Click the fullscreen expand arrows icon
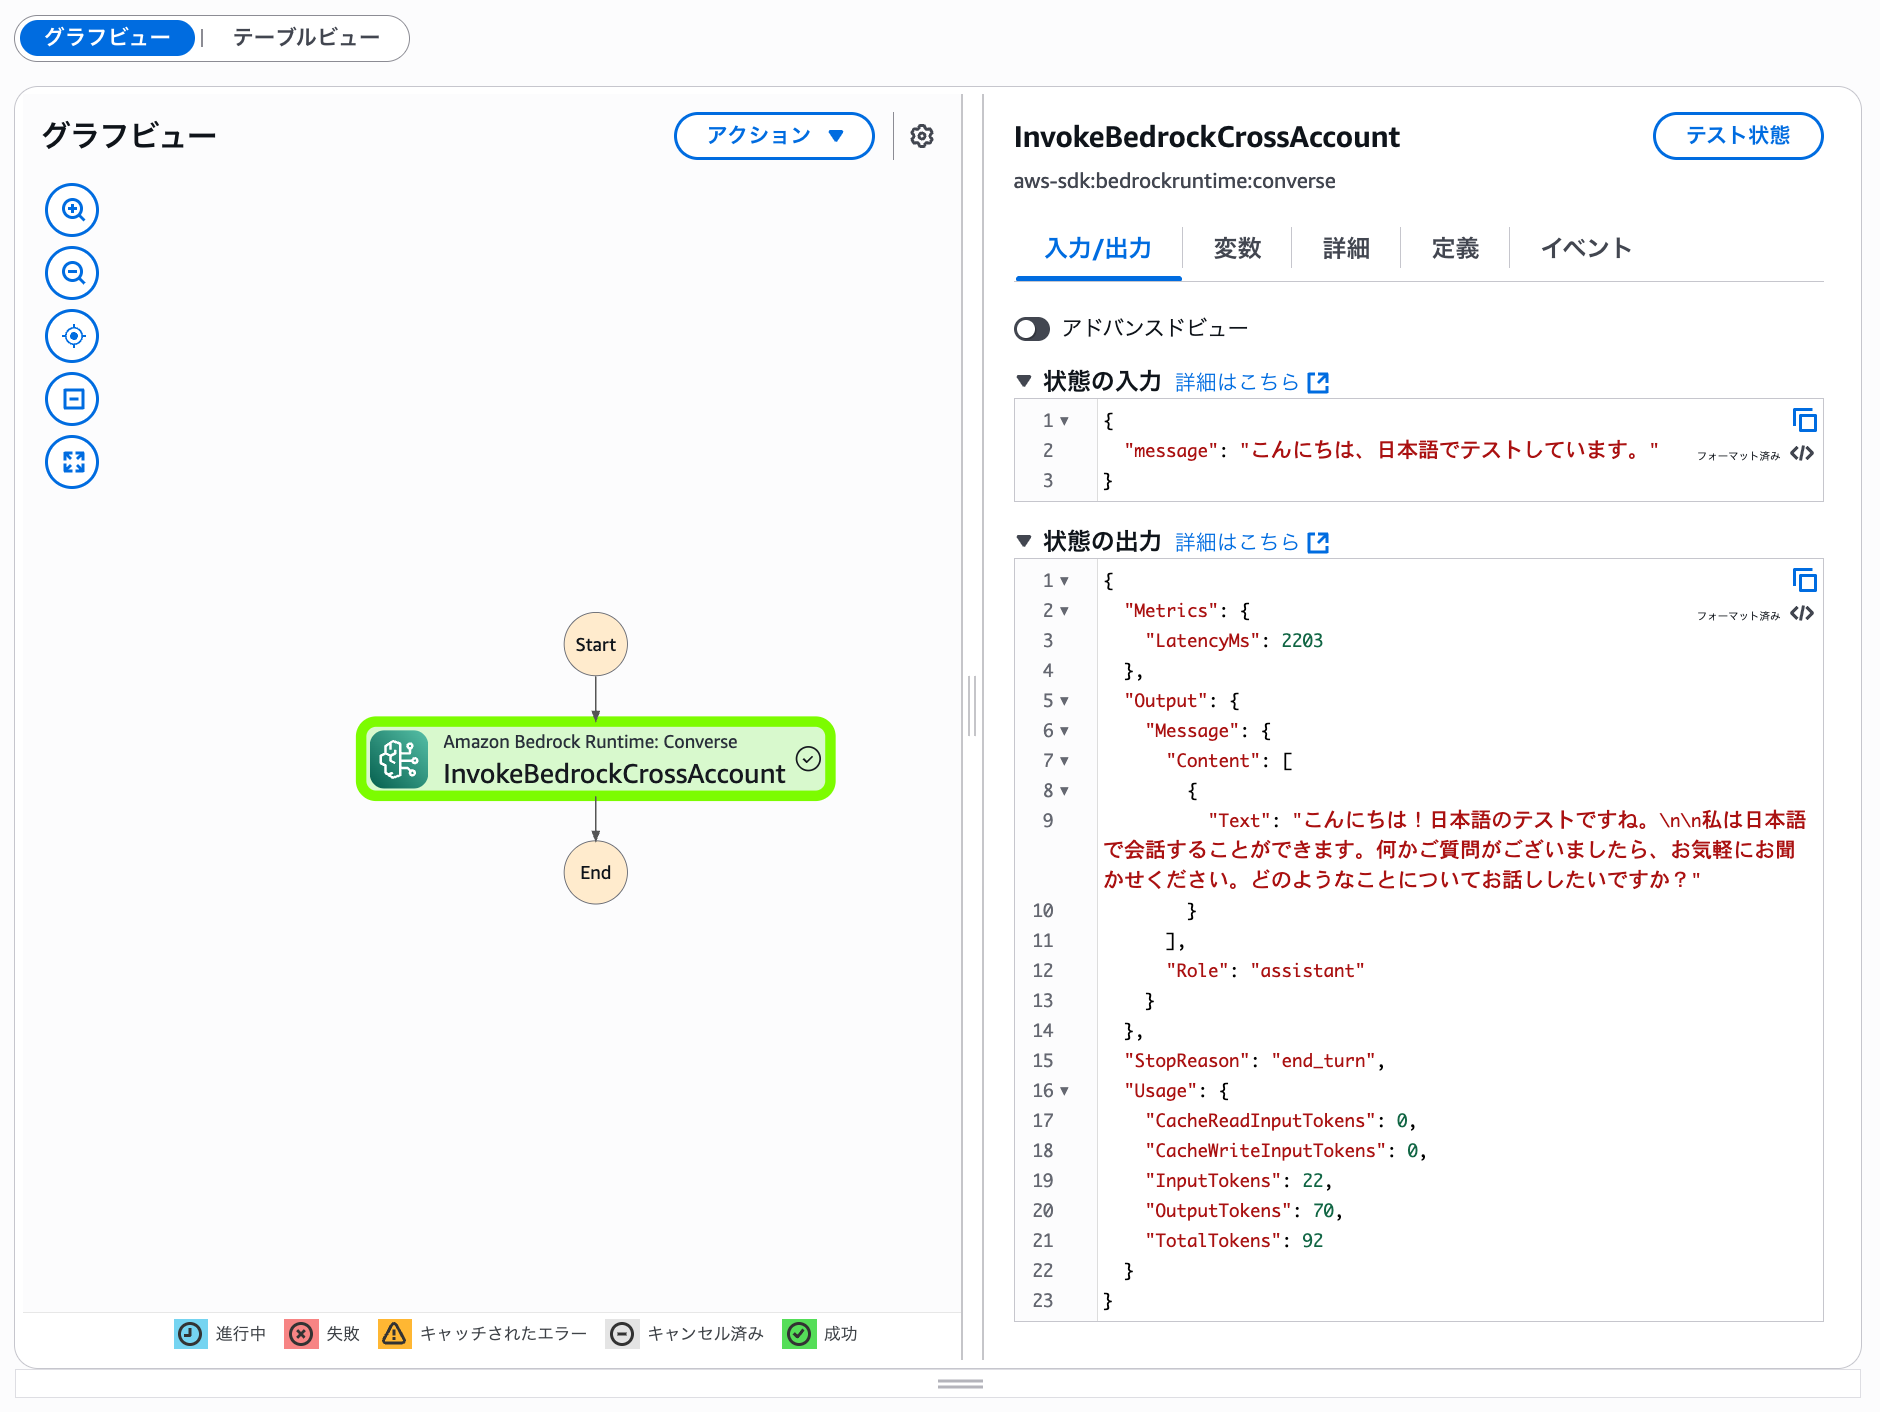 click(x=72, y=462)
